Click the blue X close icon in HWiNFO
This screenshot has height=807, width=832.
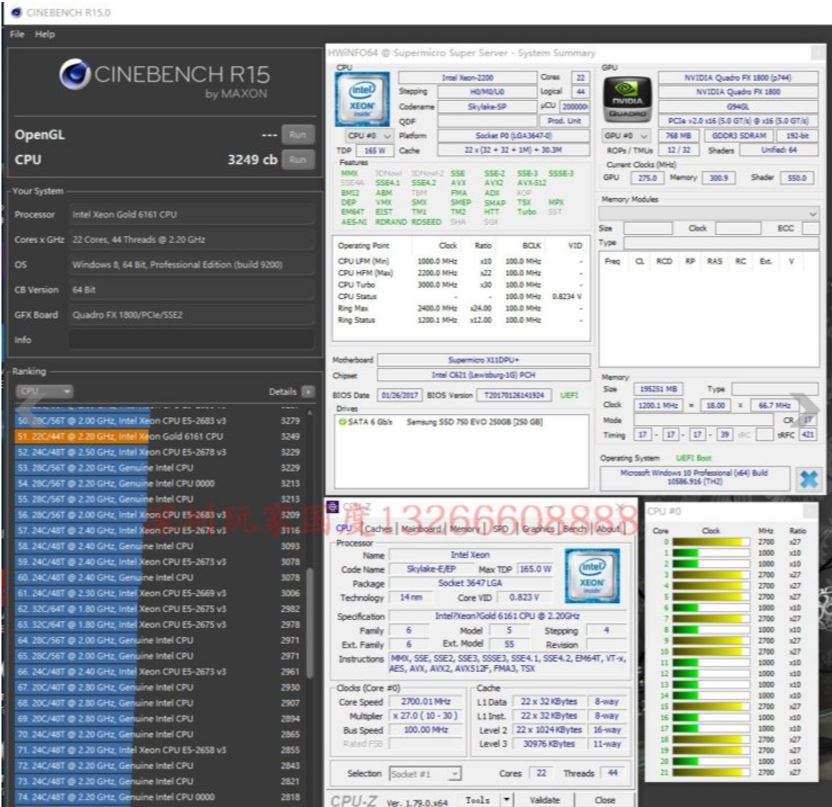pos(808,479)
